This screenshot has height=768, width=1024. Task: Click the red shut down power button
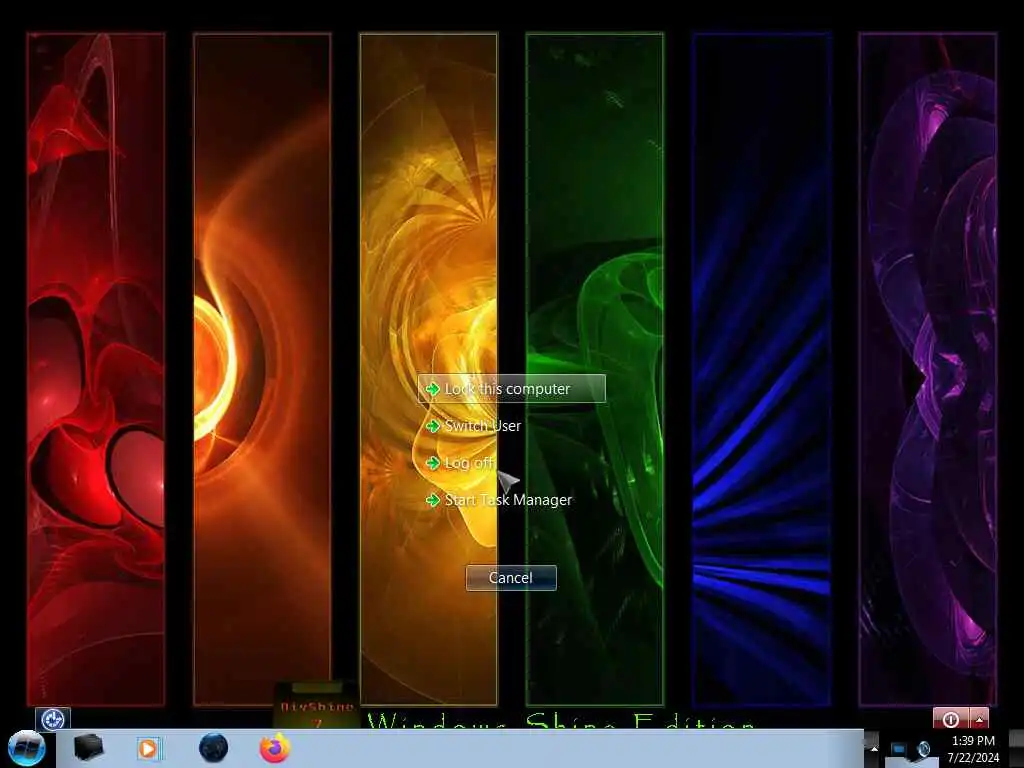point(951,719)
